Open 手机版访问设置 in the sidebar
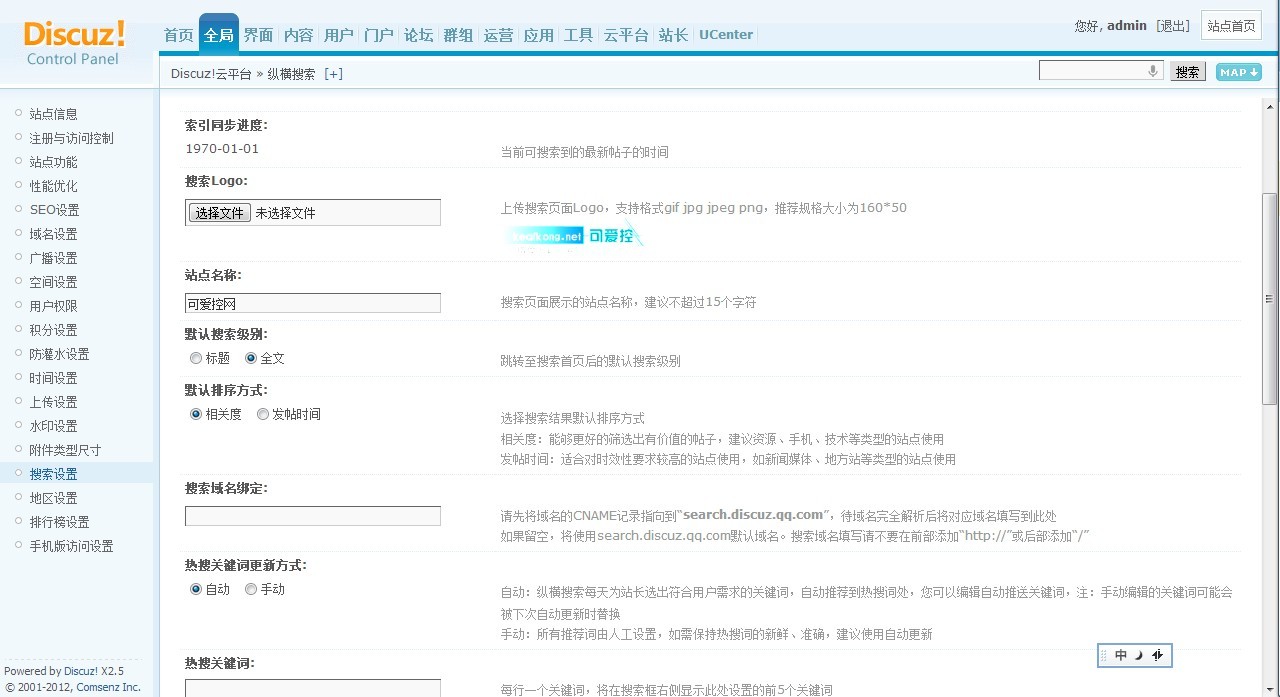 [x=72, y=546]
